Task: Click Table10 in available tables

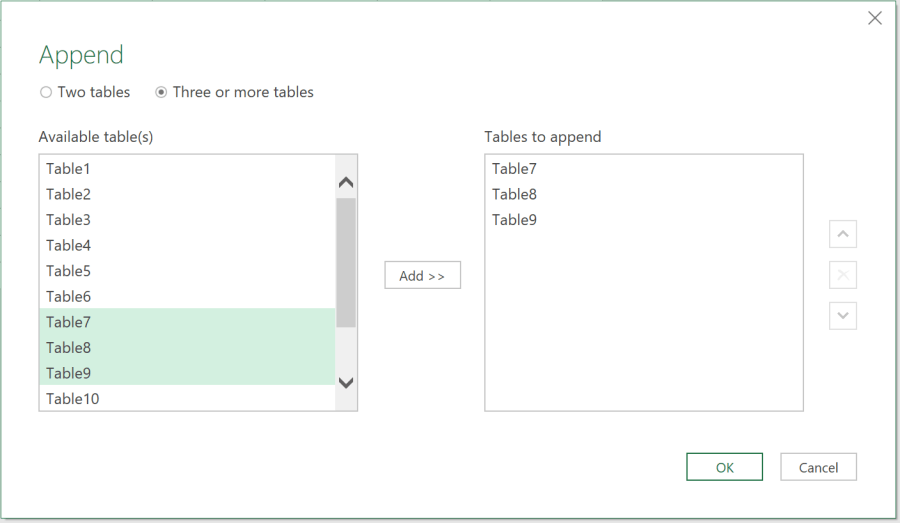Action: point(73,399)
